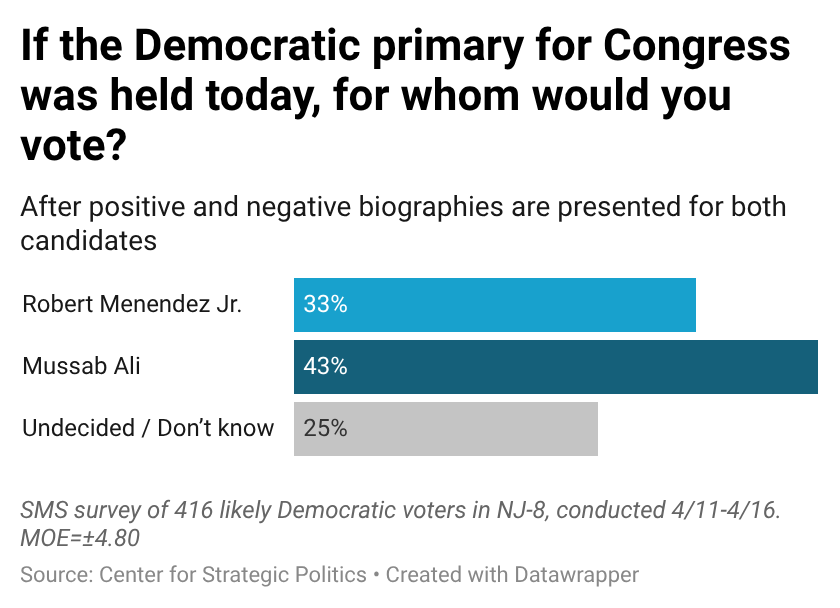The width and height of the screenshot is (840, 608).
Task: Click the word "candidates" in the subtitle
Action: tap(88, 241)
